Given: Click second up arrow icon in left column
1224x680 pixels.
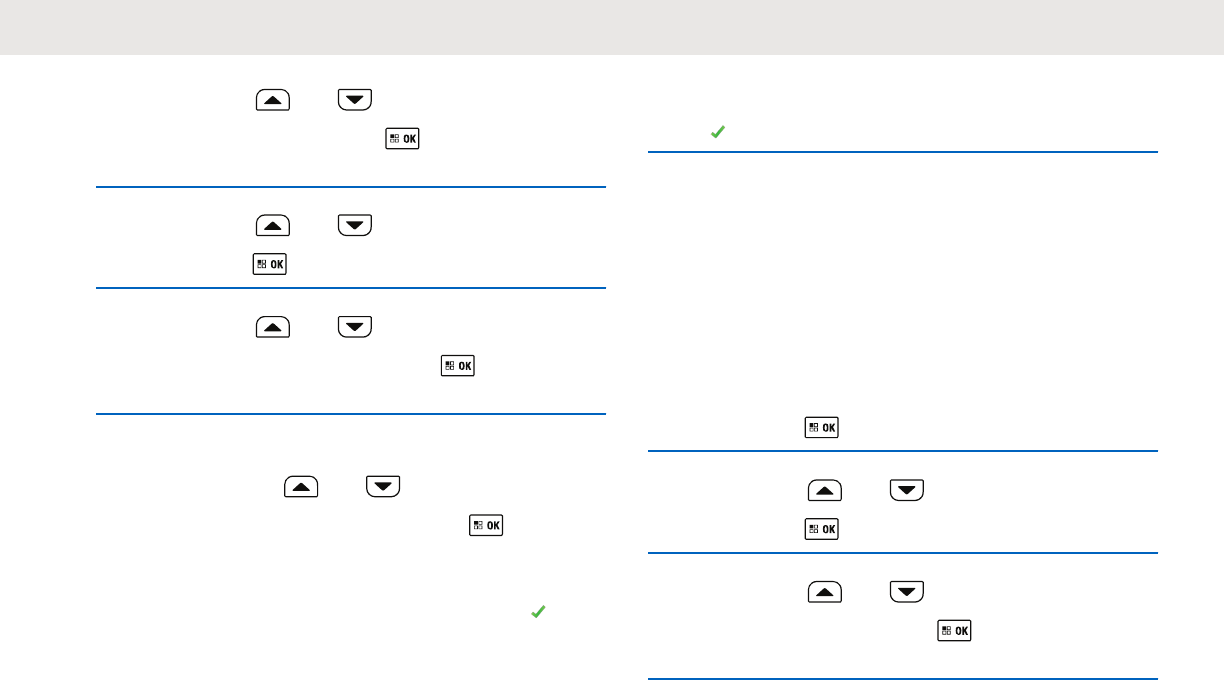Looking at the screenshot, I should (x=273, y=227).
